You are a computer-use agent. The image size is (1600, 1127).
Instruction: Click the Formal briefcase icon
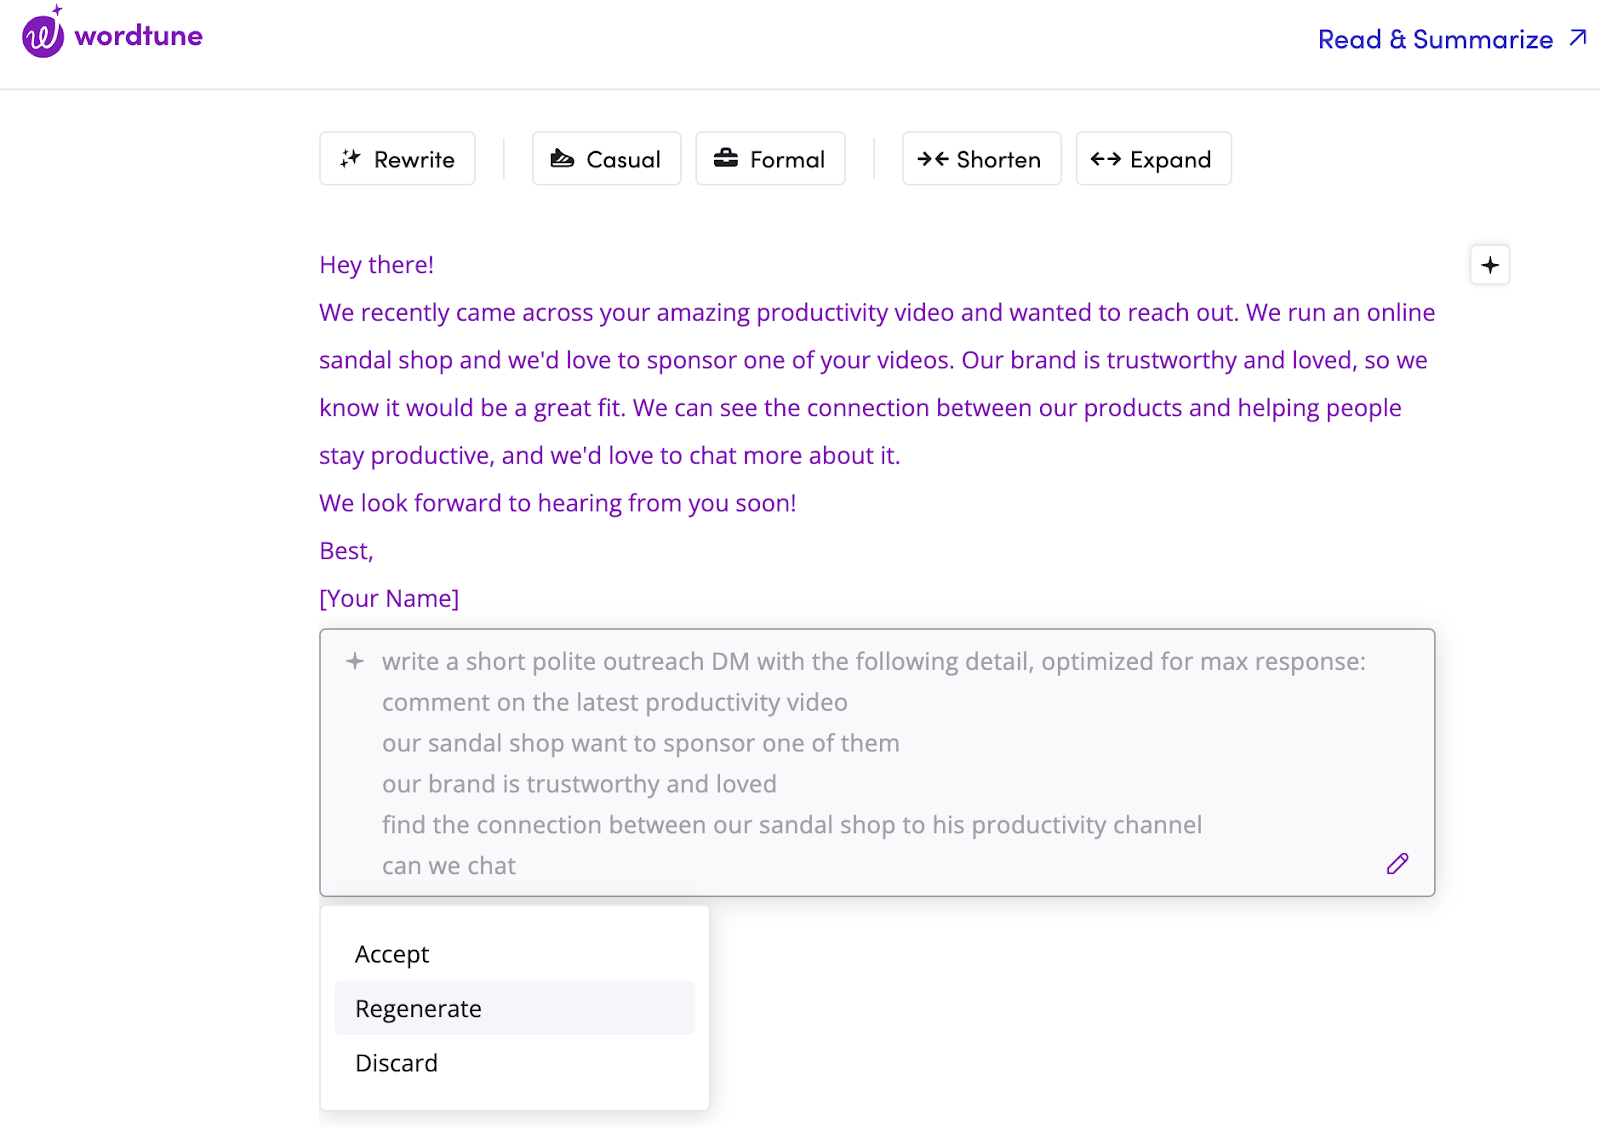tap(726, 158)
